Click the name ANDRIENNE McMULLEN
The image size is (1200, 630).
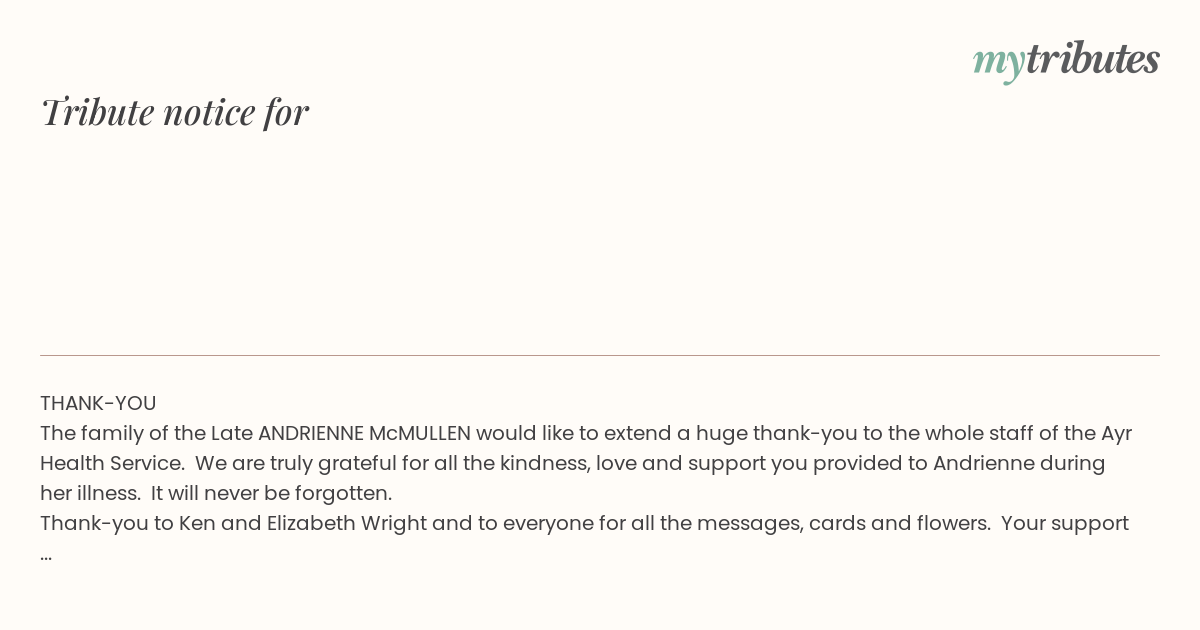pyautogui.click(x=364, y=433)
